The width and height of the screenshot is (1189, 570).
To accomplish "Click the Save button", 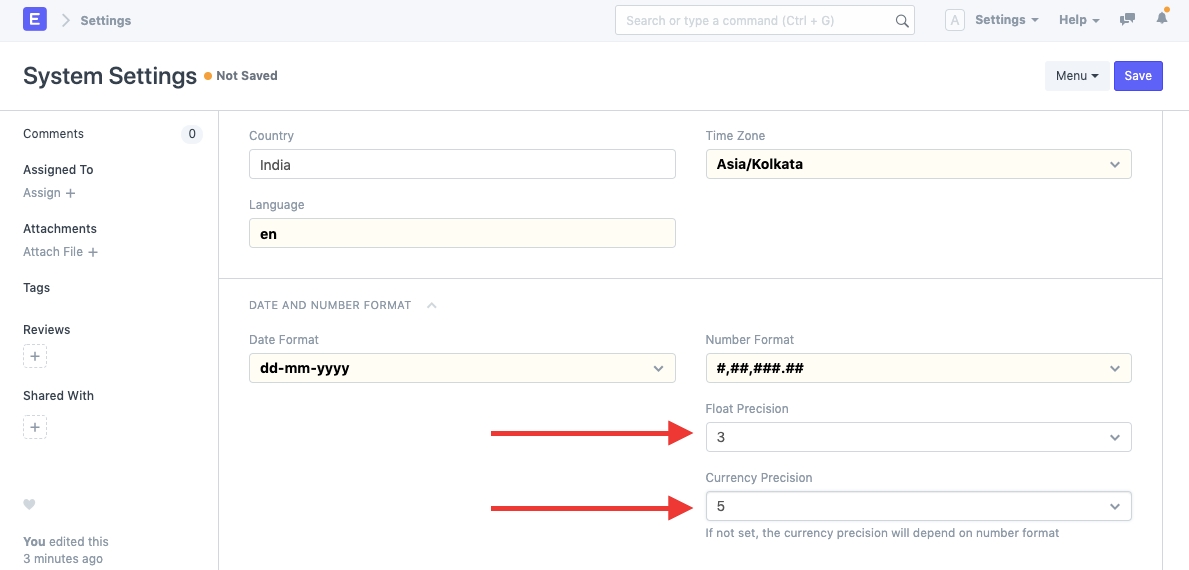I will (1138, 76).
